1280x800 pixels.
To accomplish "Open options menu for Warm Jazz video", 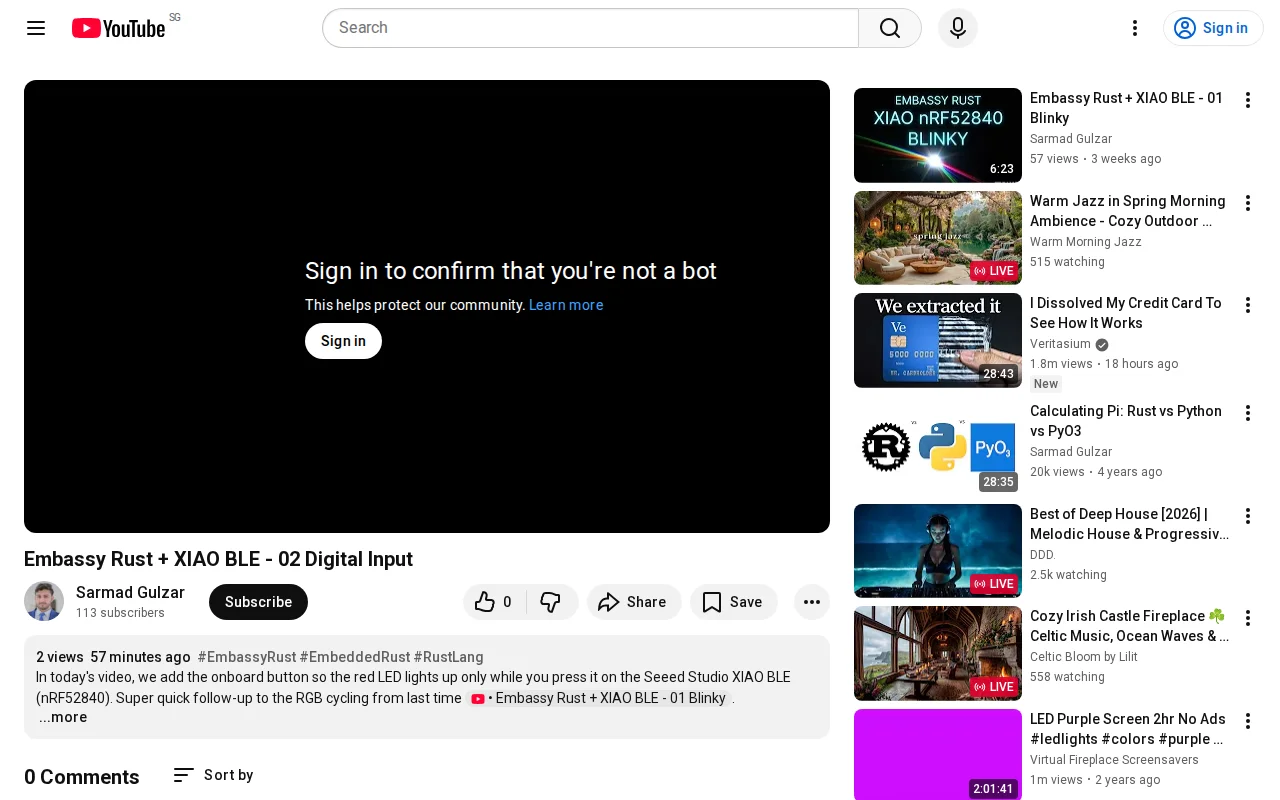I will [x=1248, y=203].
